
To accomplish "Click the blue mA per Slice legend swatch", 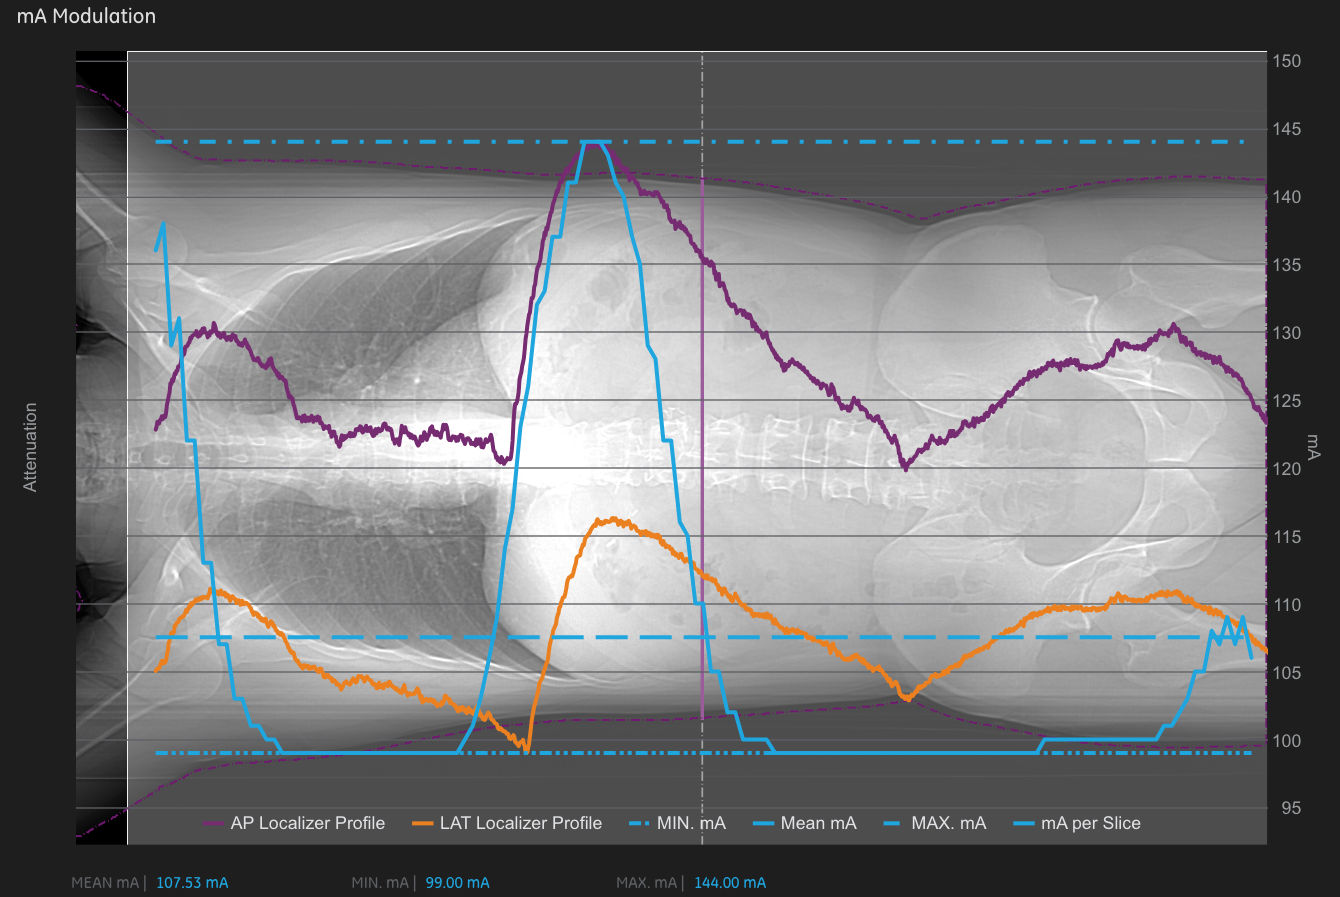I will (1024, 824).
